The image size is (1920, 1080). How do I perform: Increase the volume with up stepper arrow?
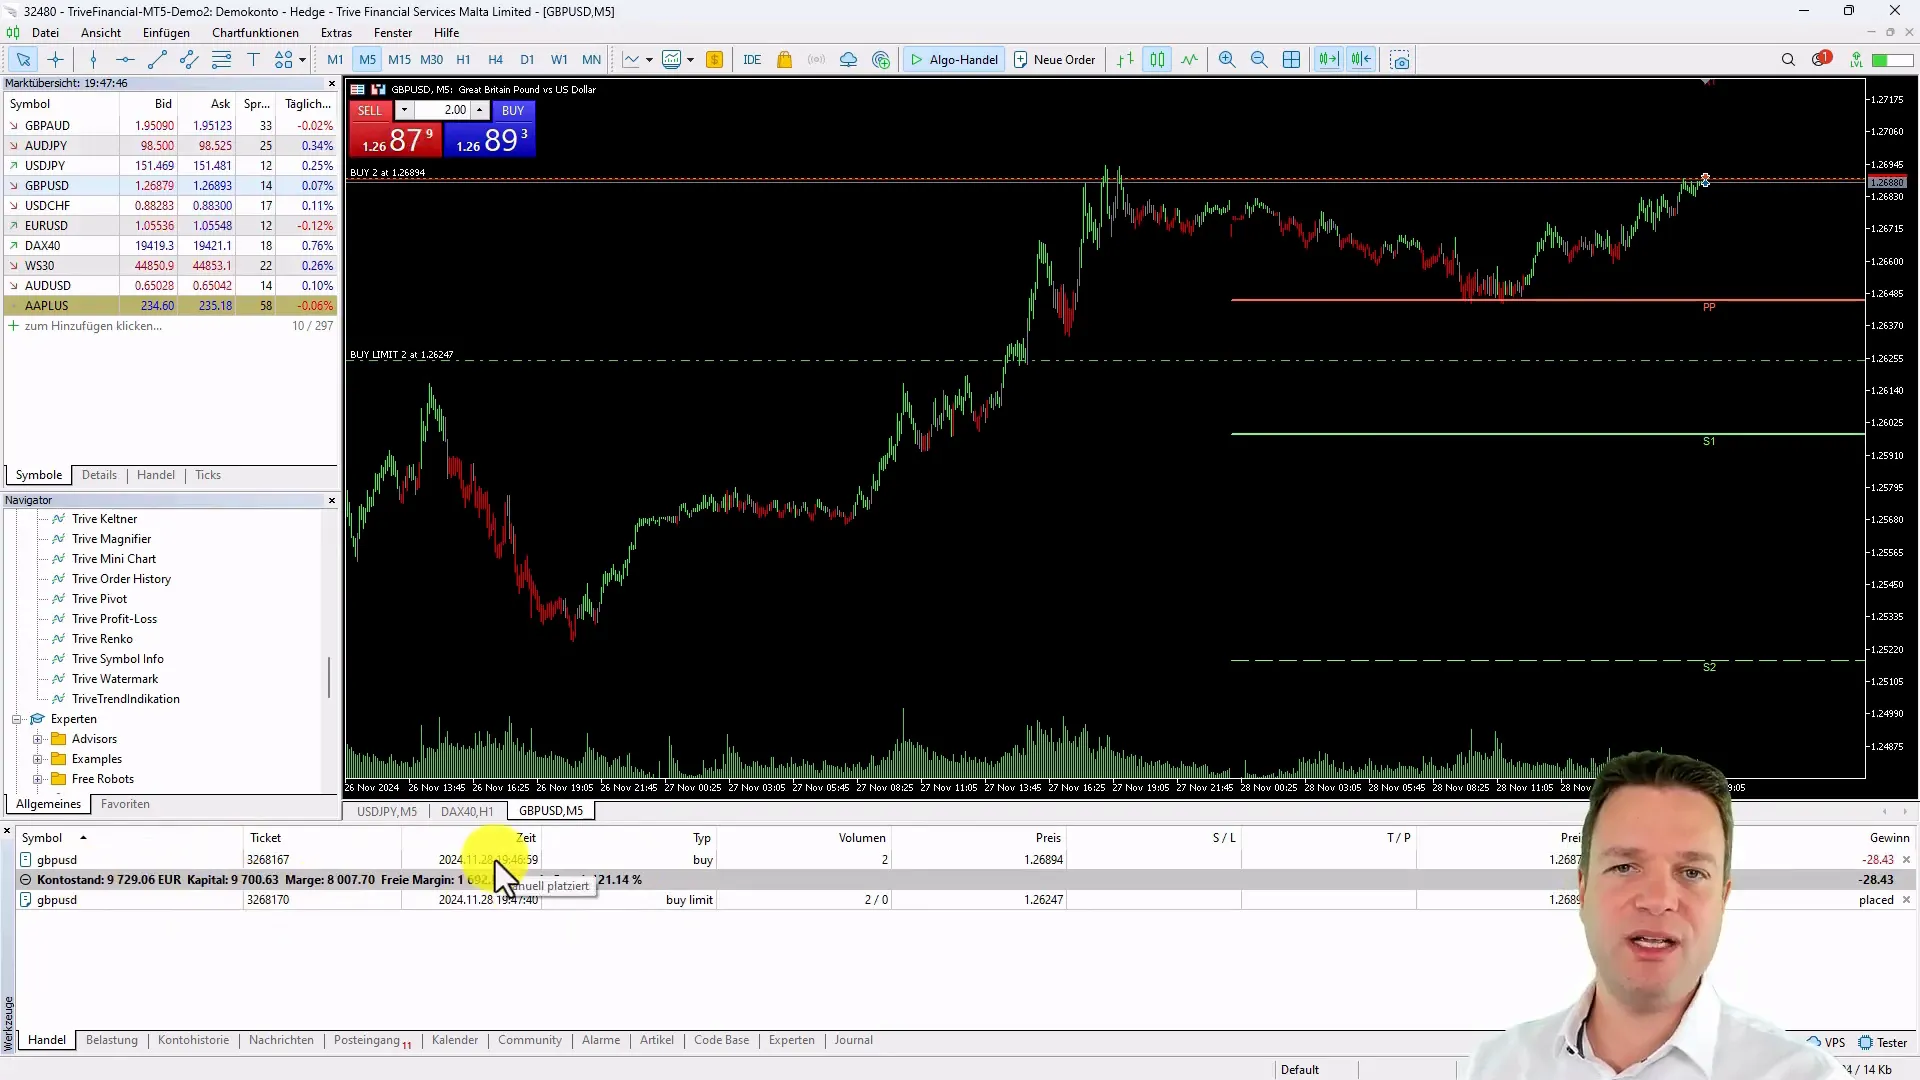pyautogui.click(x=480, y=110)
